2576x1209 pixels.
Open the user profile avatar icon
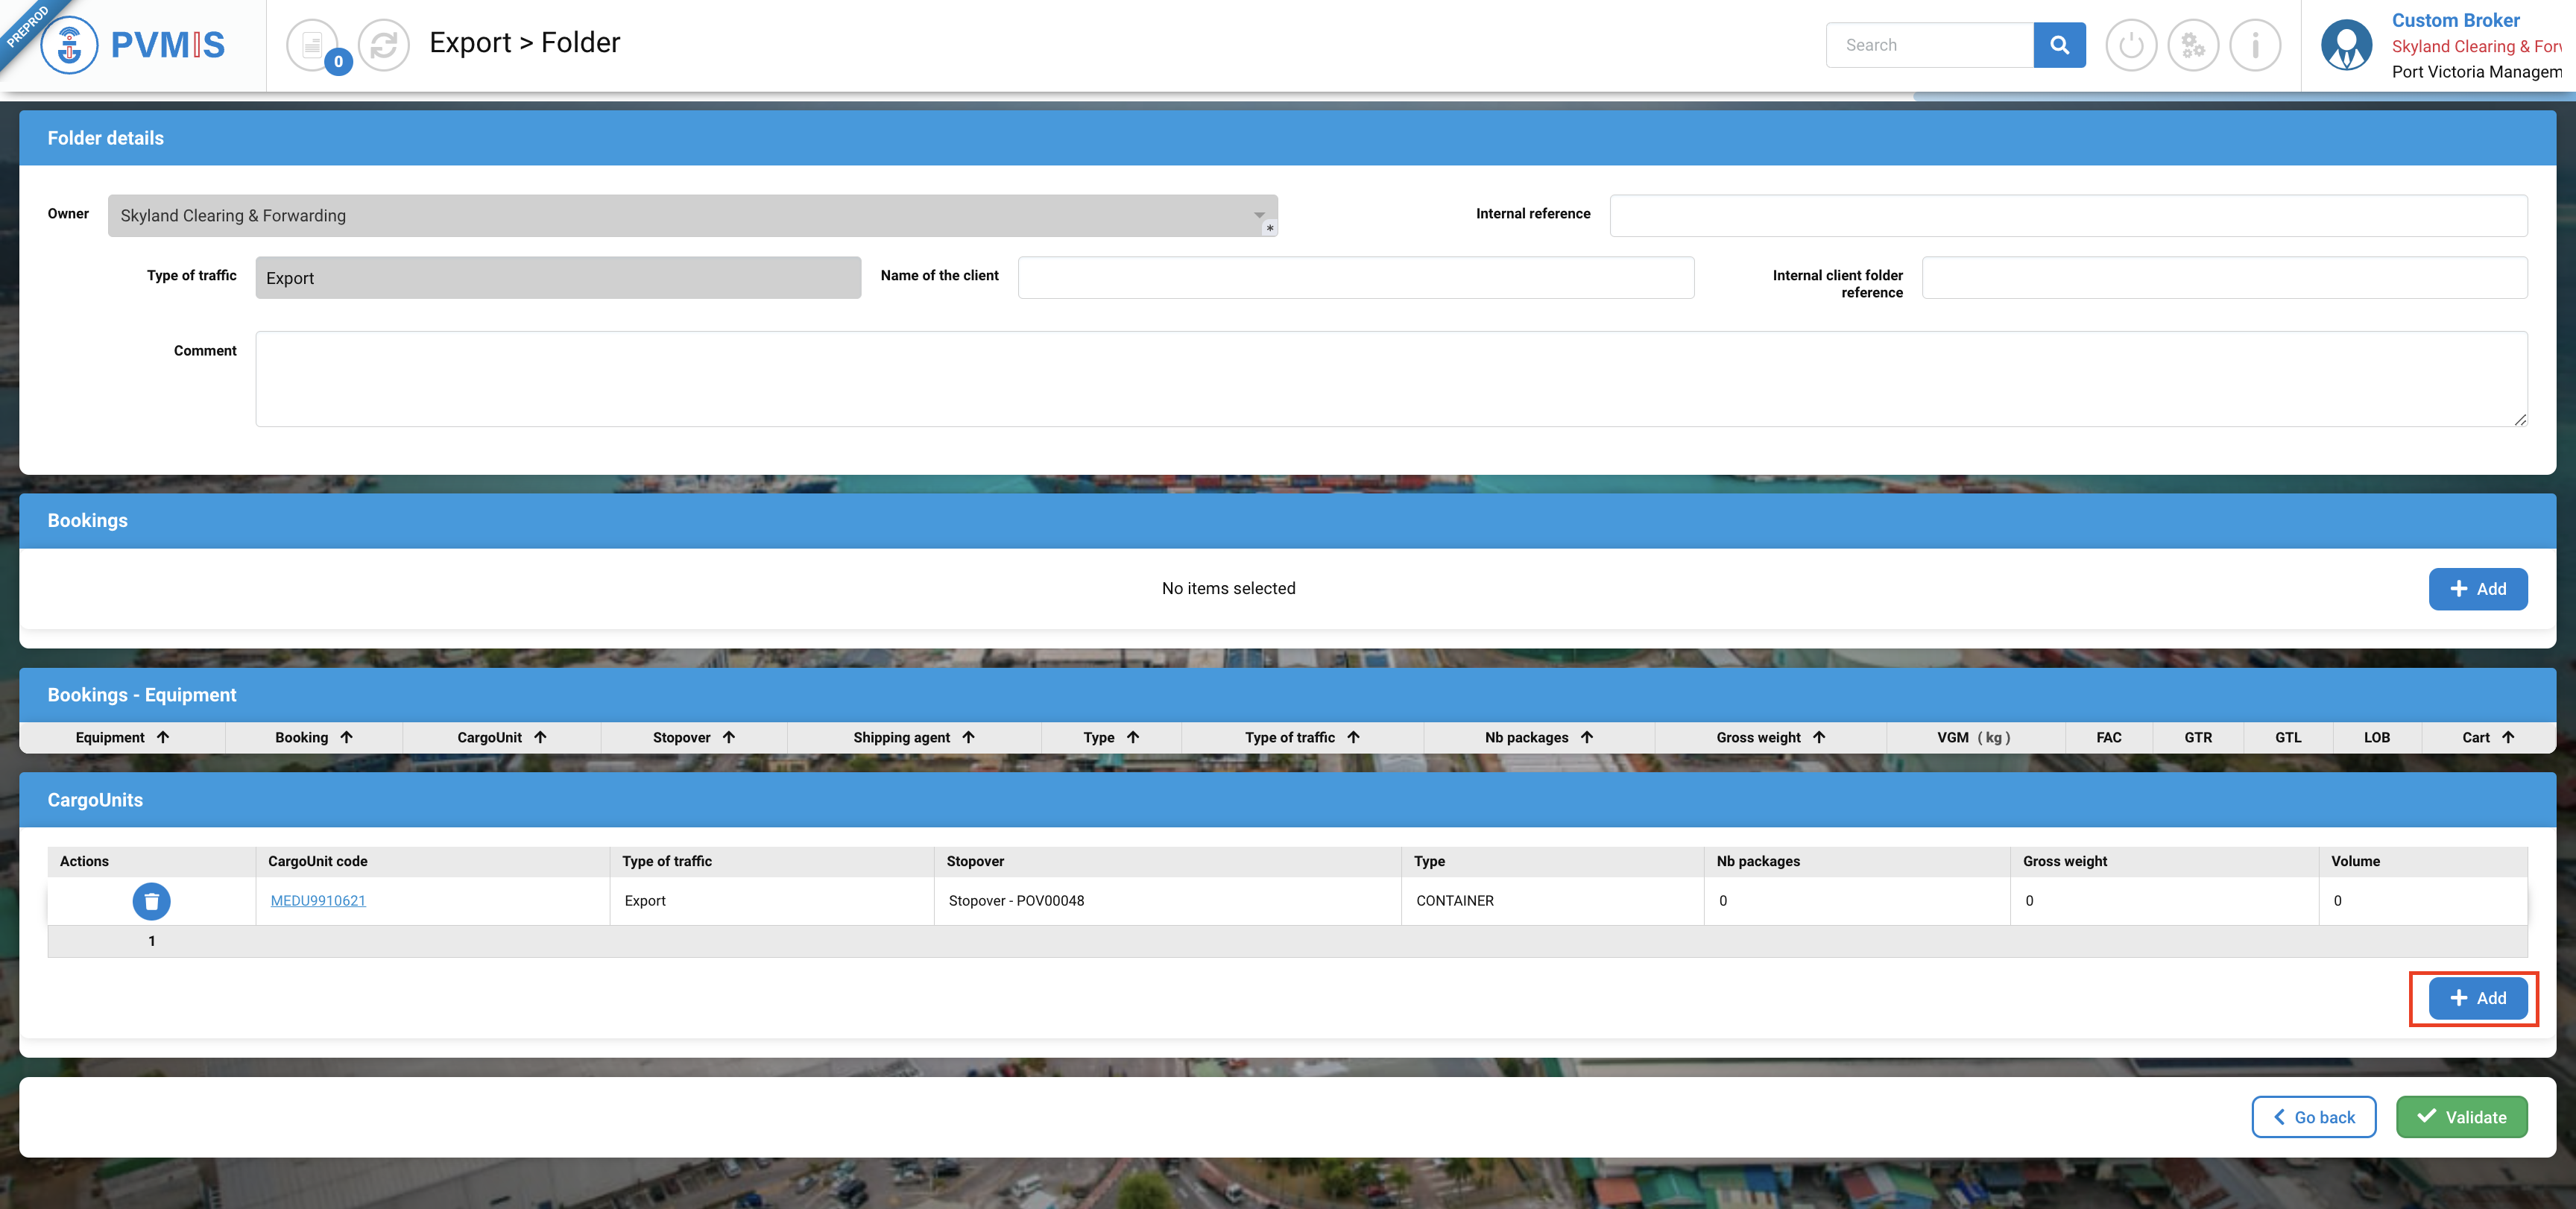click(2346, 45)
